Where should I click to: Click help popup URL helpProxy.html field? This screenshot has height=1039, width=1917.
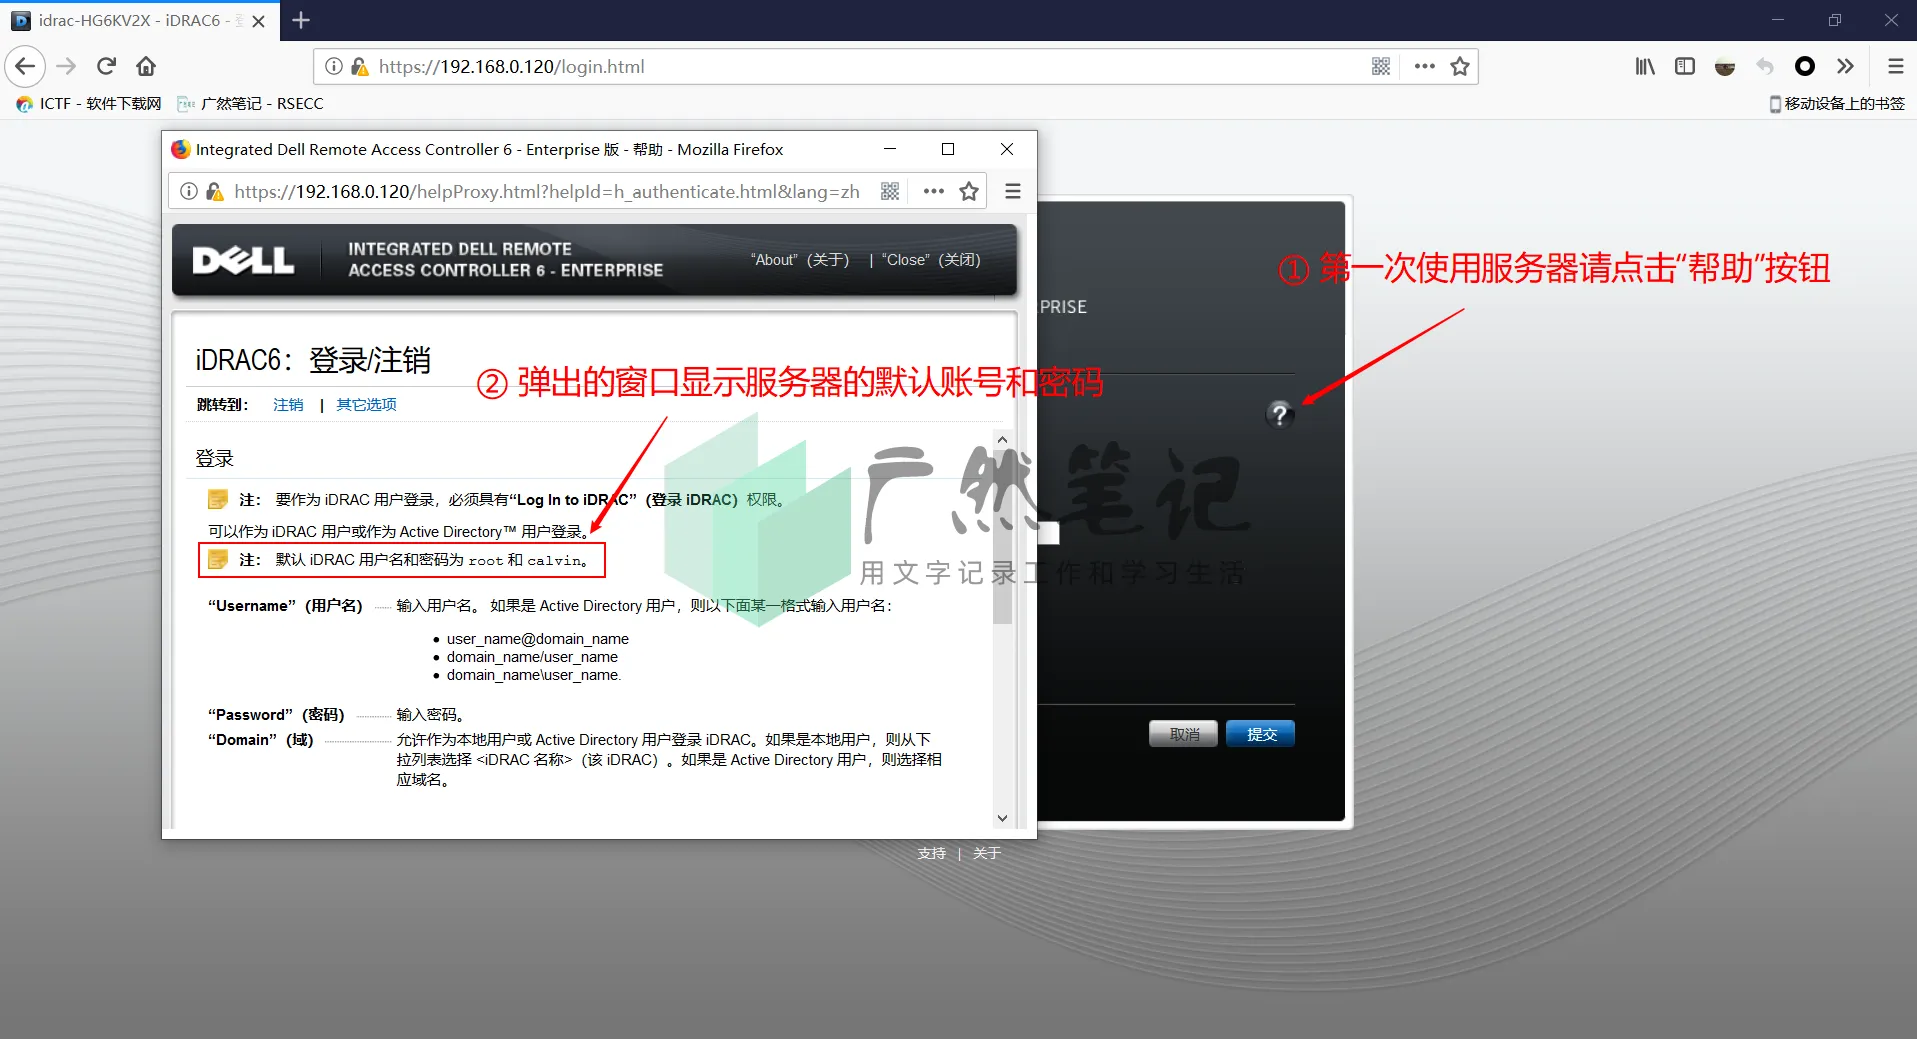[x=547, y=191]
